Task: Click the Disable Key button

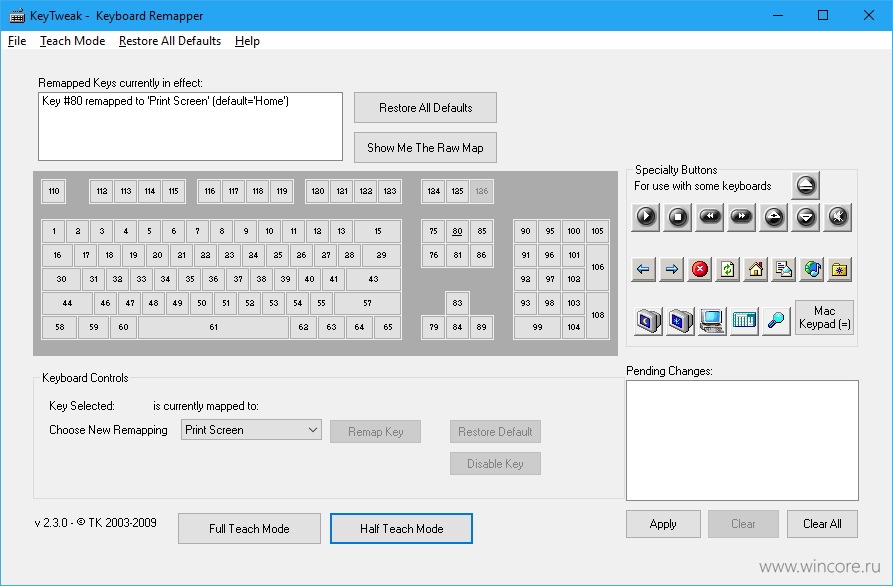Action: coord(495,464)
